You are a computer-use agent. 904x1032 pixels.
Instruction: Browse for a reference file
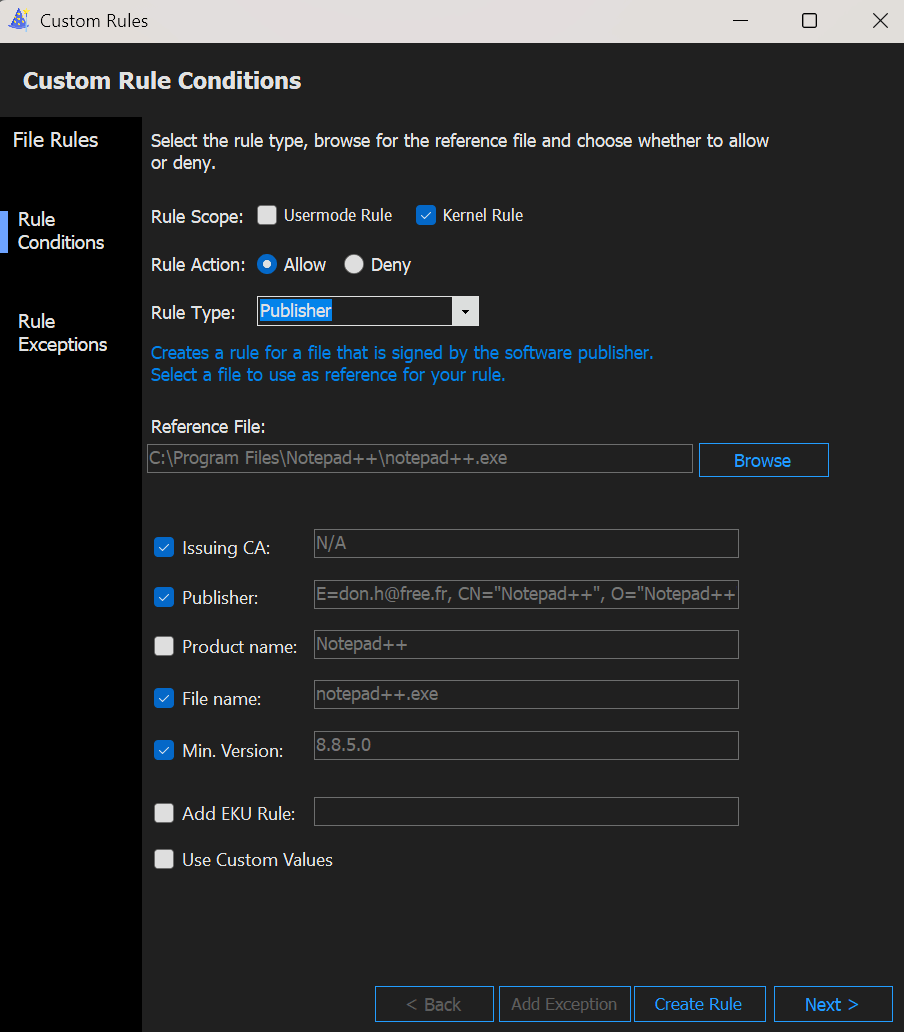tap(763, 461)
